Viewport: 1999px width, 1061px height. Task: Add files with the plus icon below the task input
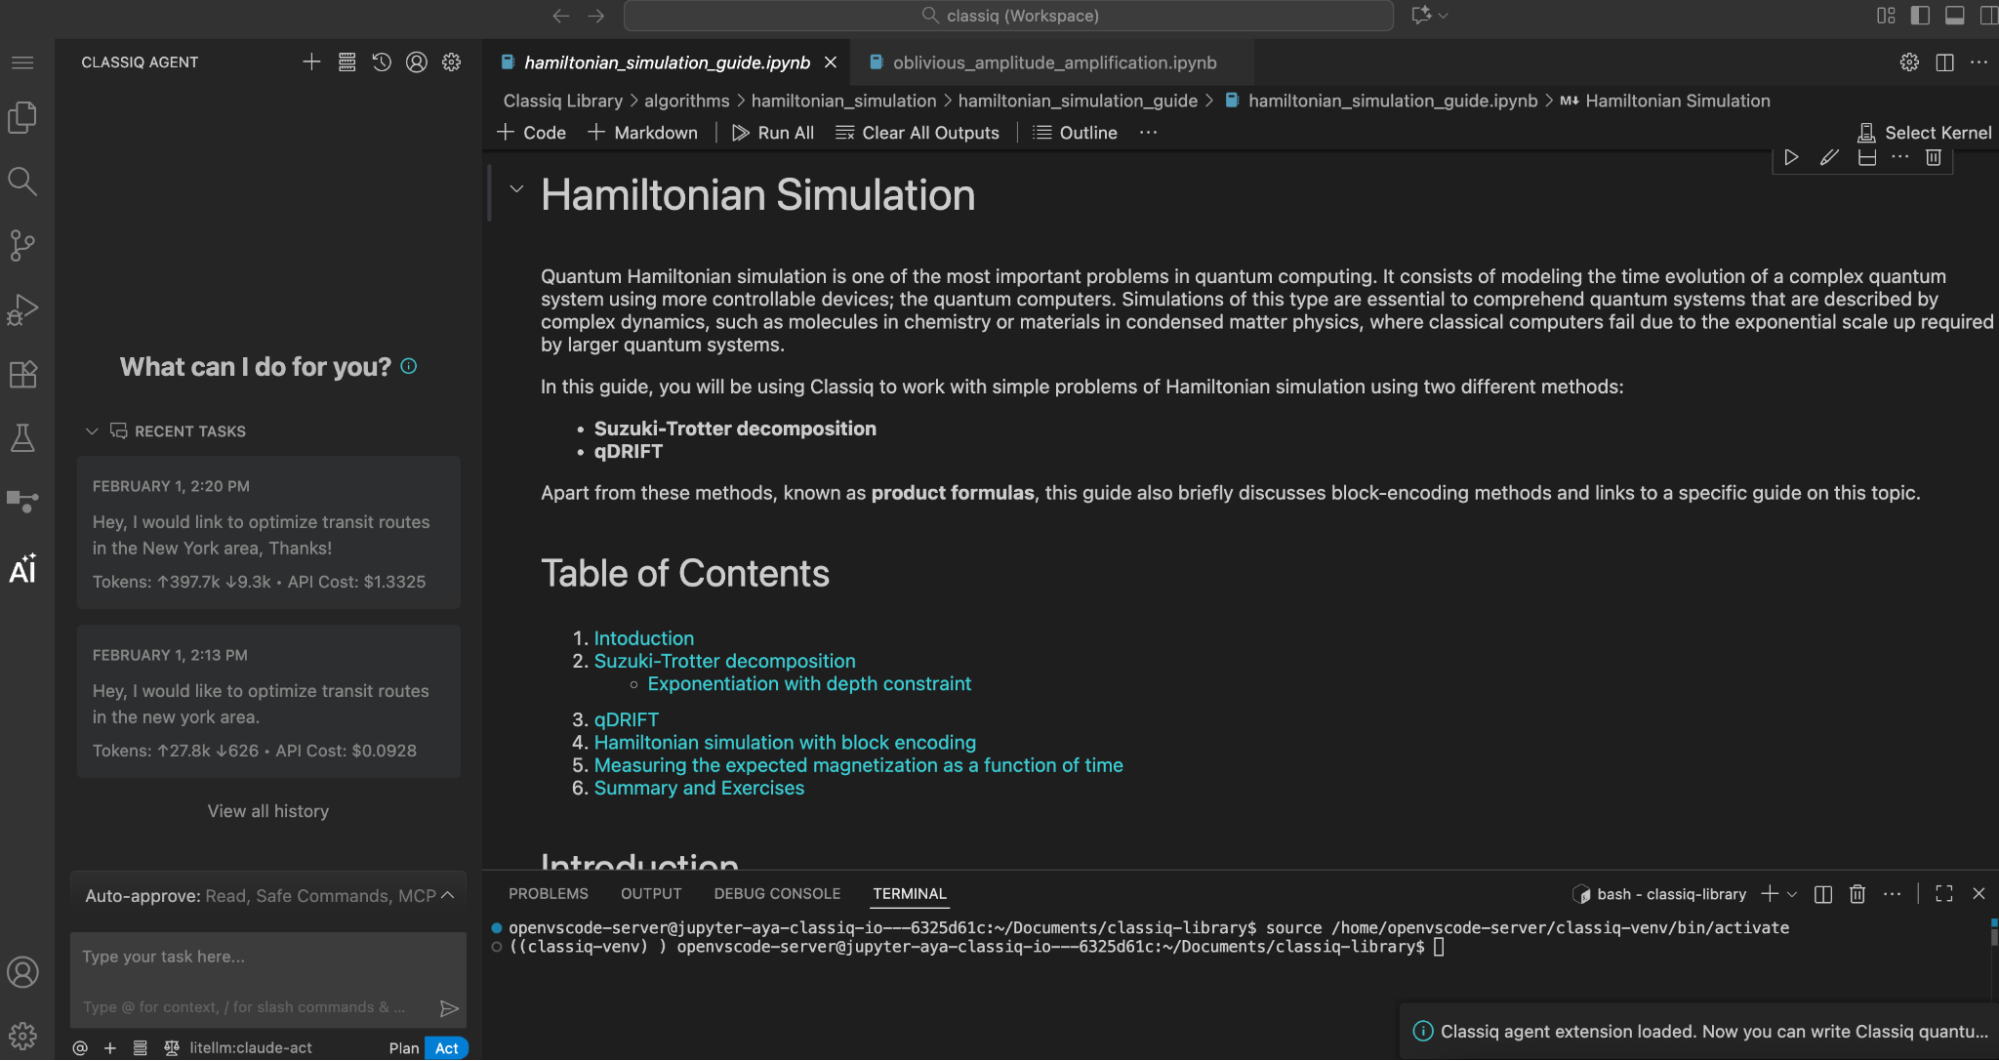click(x=110, y=1048)
